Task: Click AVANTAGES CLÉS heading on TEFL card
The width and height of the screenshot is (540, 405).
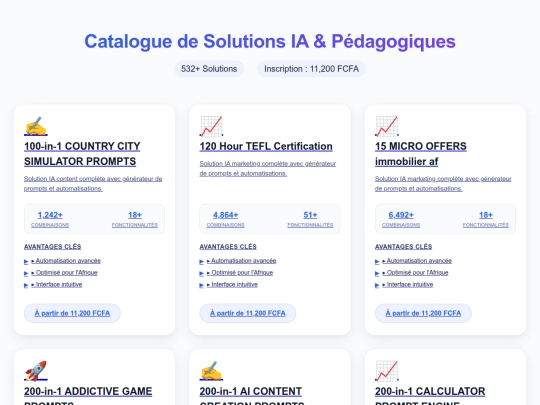Action: pyautogui.click(x=228, y=247)
